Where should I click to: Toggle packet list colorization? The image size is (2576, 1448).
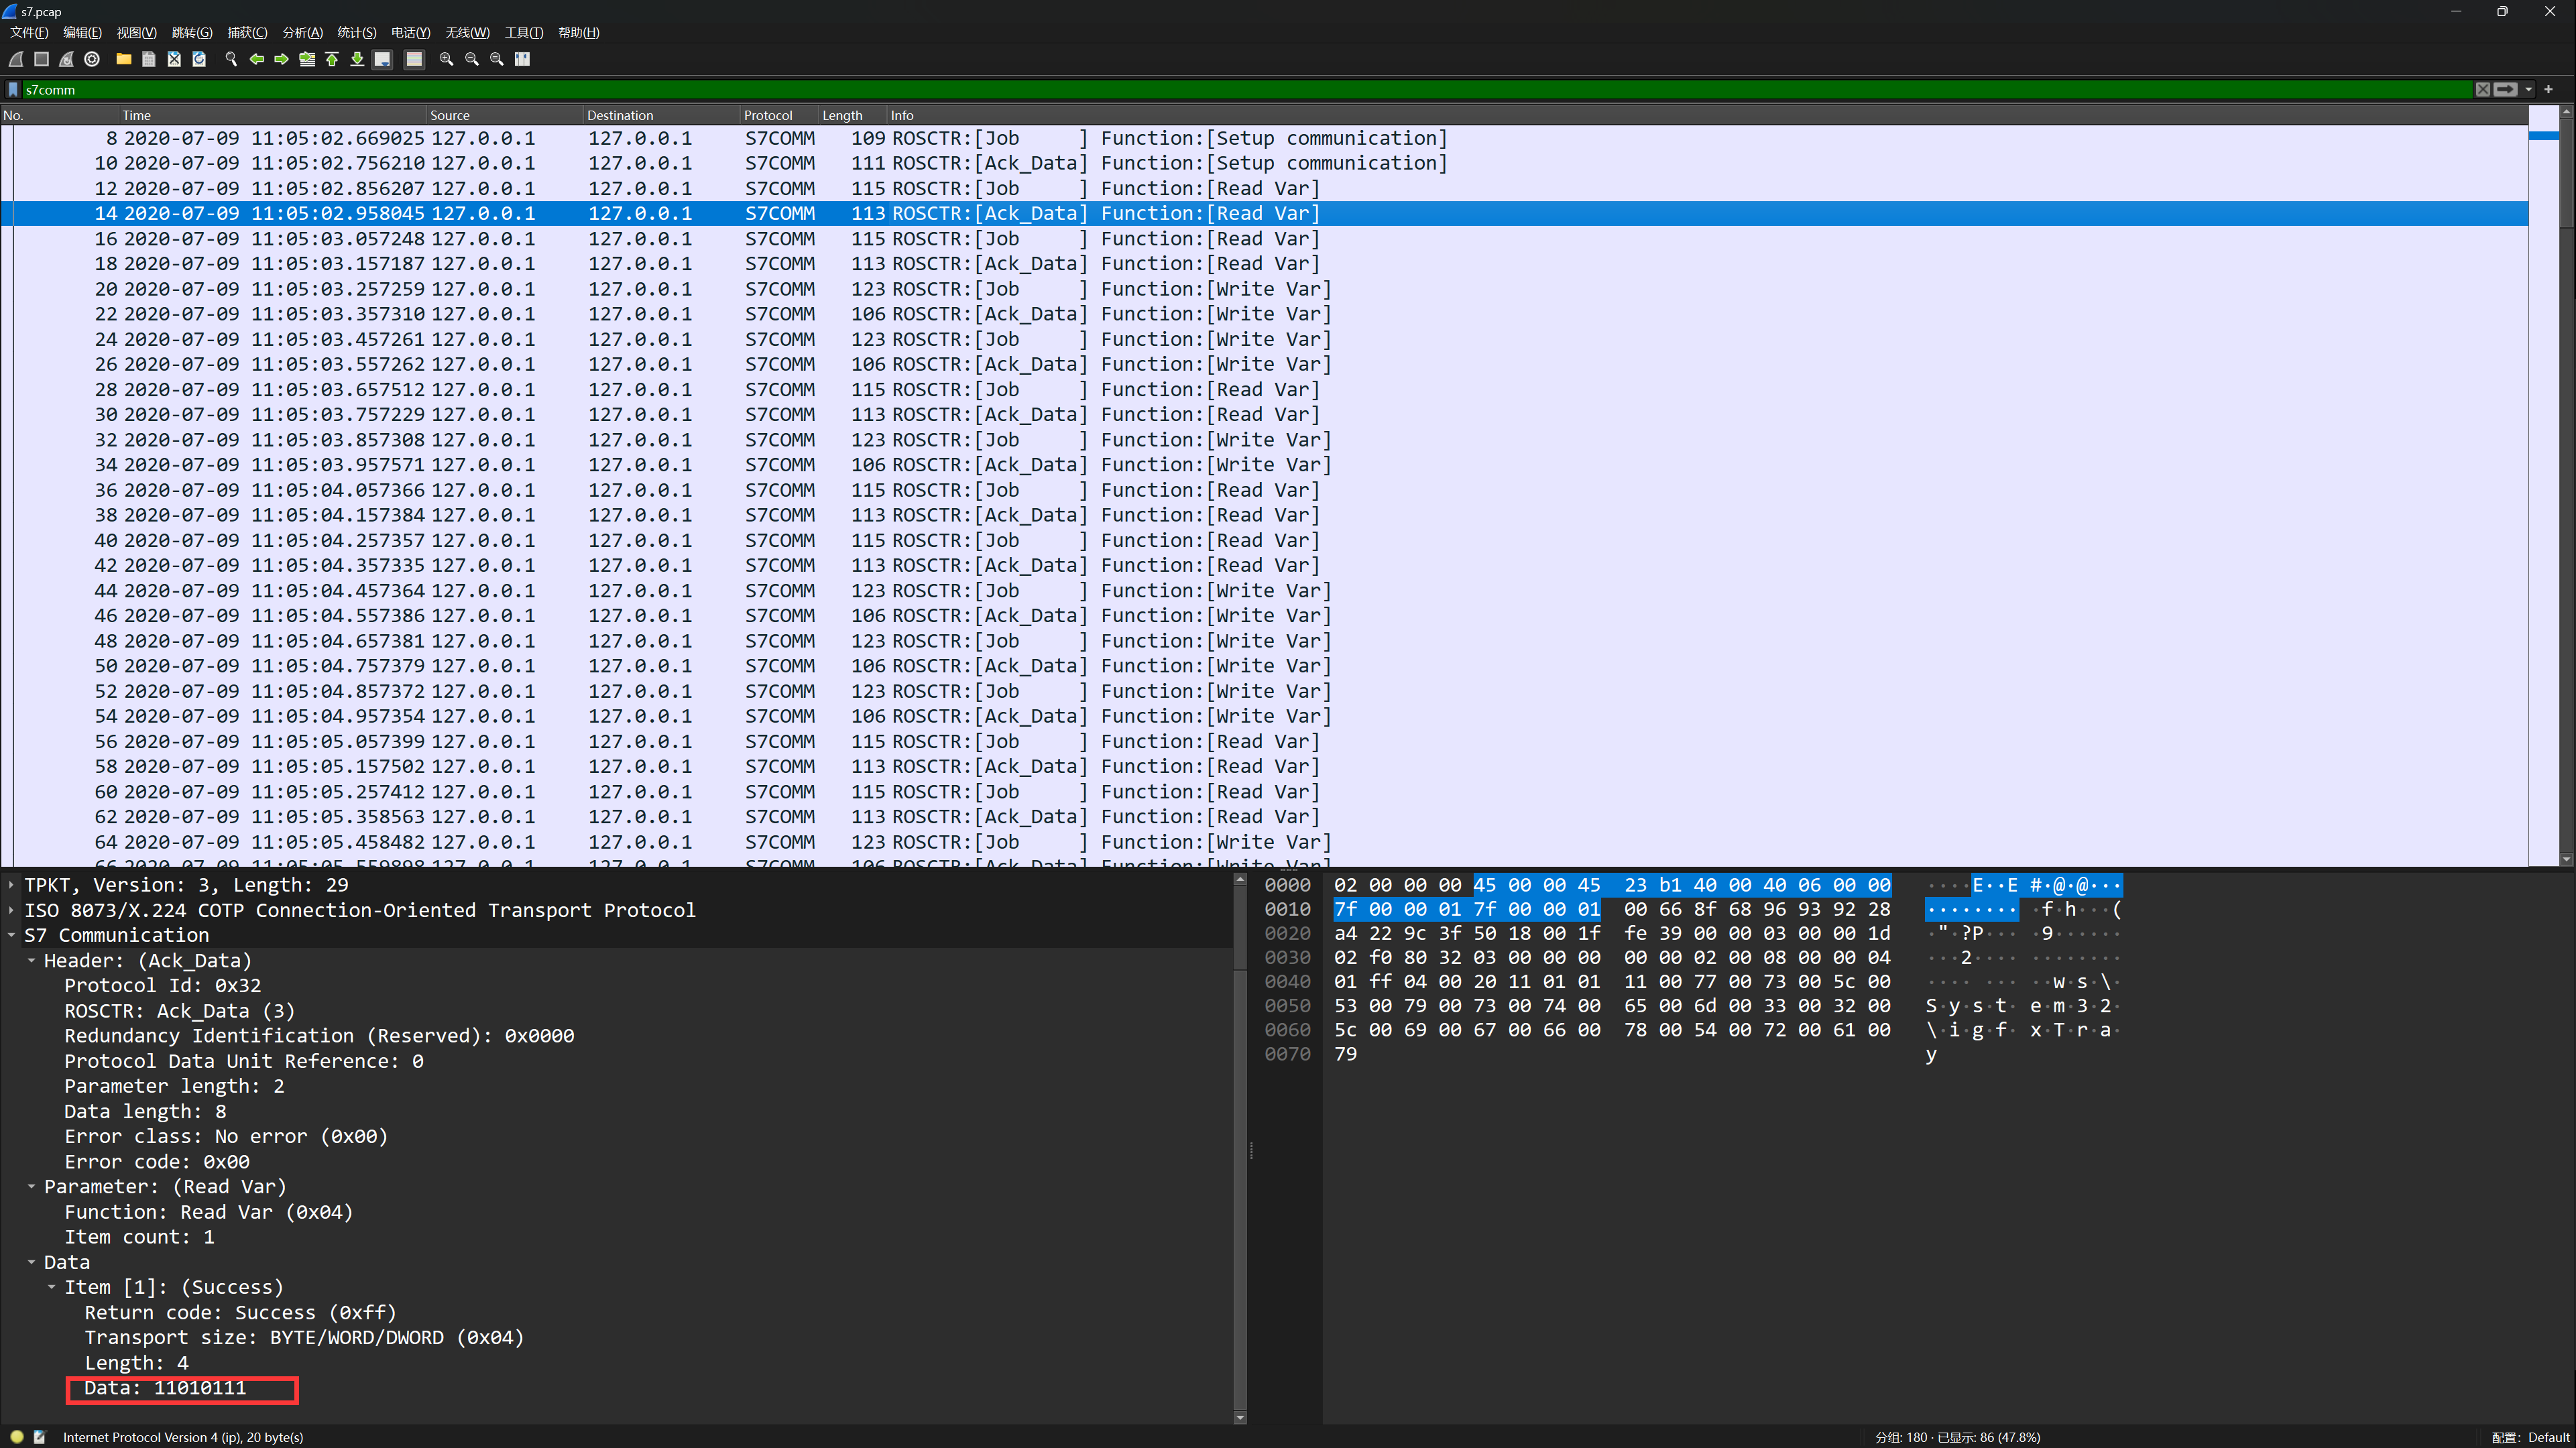point(414,59)
